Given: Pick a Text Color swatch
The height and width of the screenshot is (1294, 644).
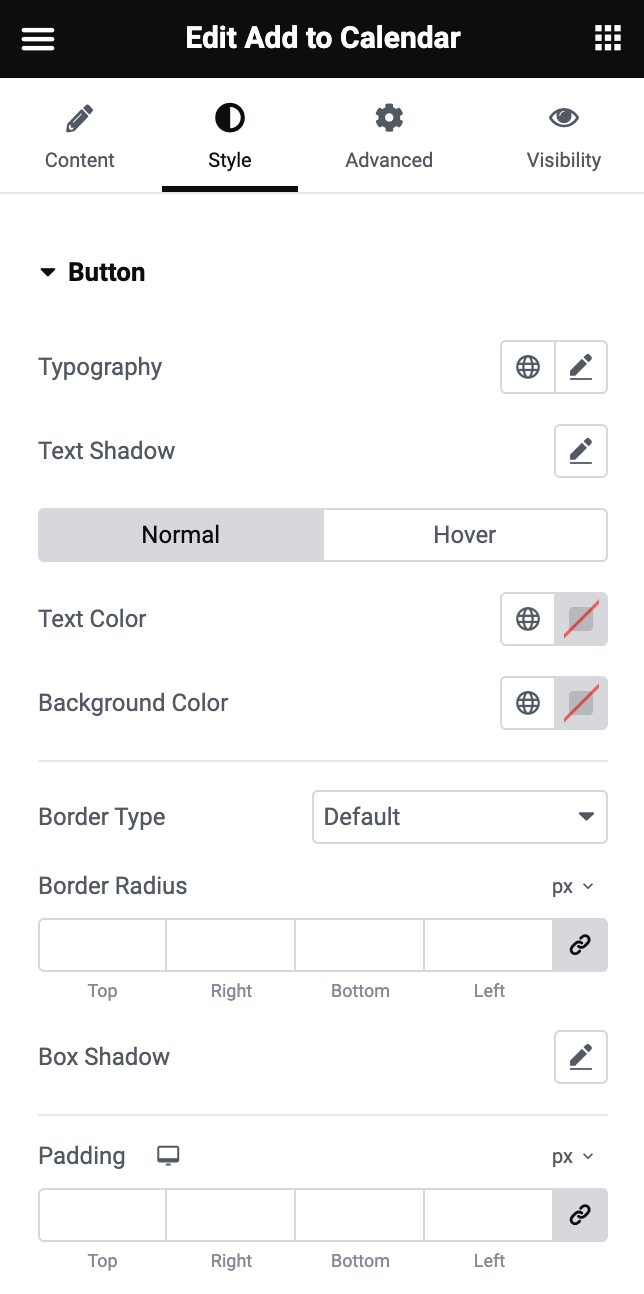Looking at the screenshot, I should [x=581, y=619].
